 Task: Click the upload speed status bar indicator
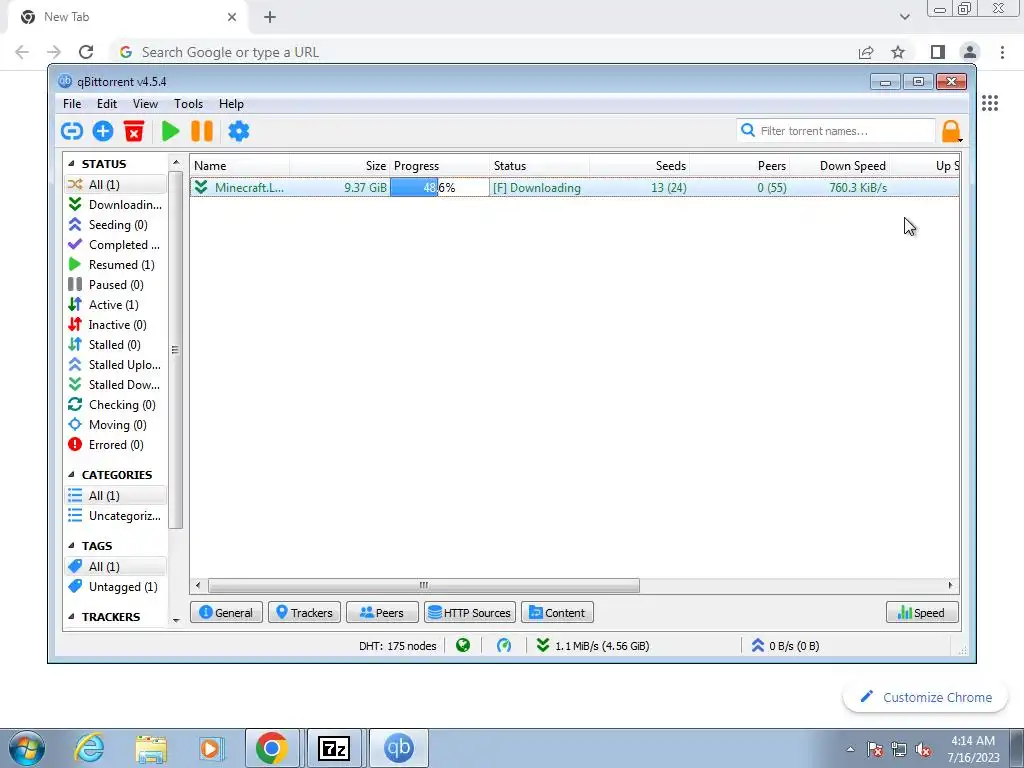(785, 646)
